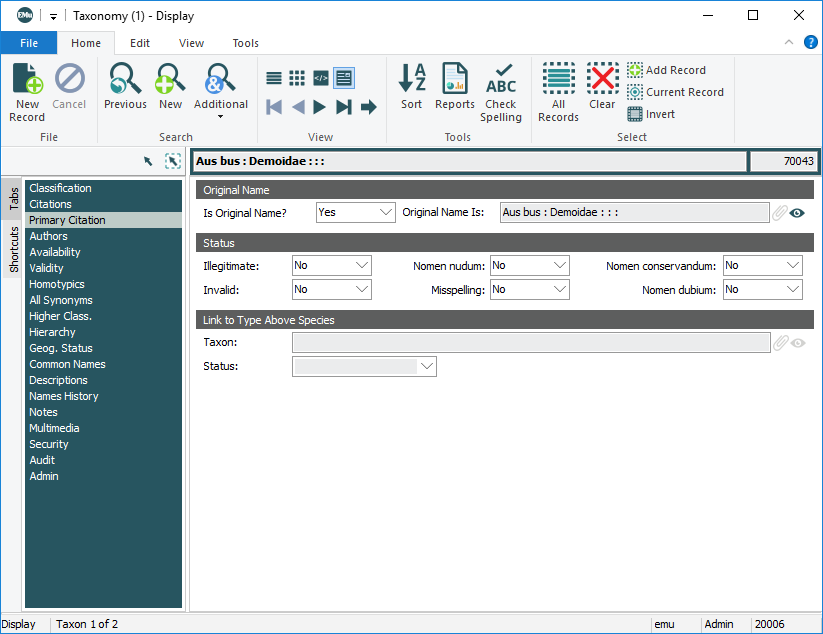Open the Nomen conservandum dropdown
The width and height of the screenshot is (823, 634).
793,265
